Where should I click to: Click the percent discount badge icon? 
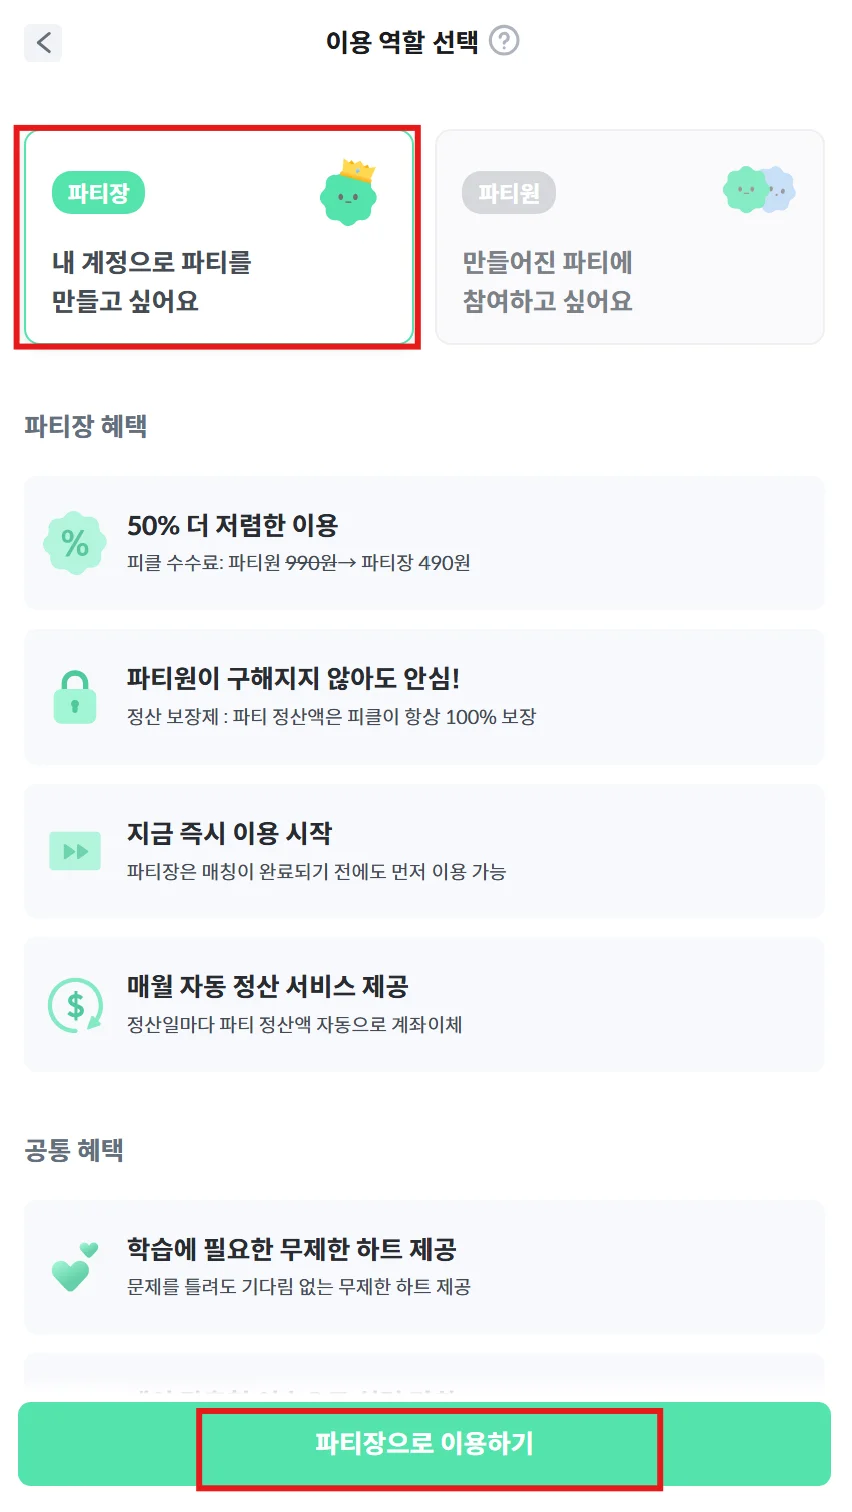click(75, 543)
